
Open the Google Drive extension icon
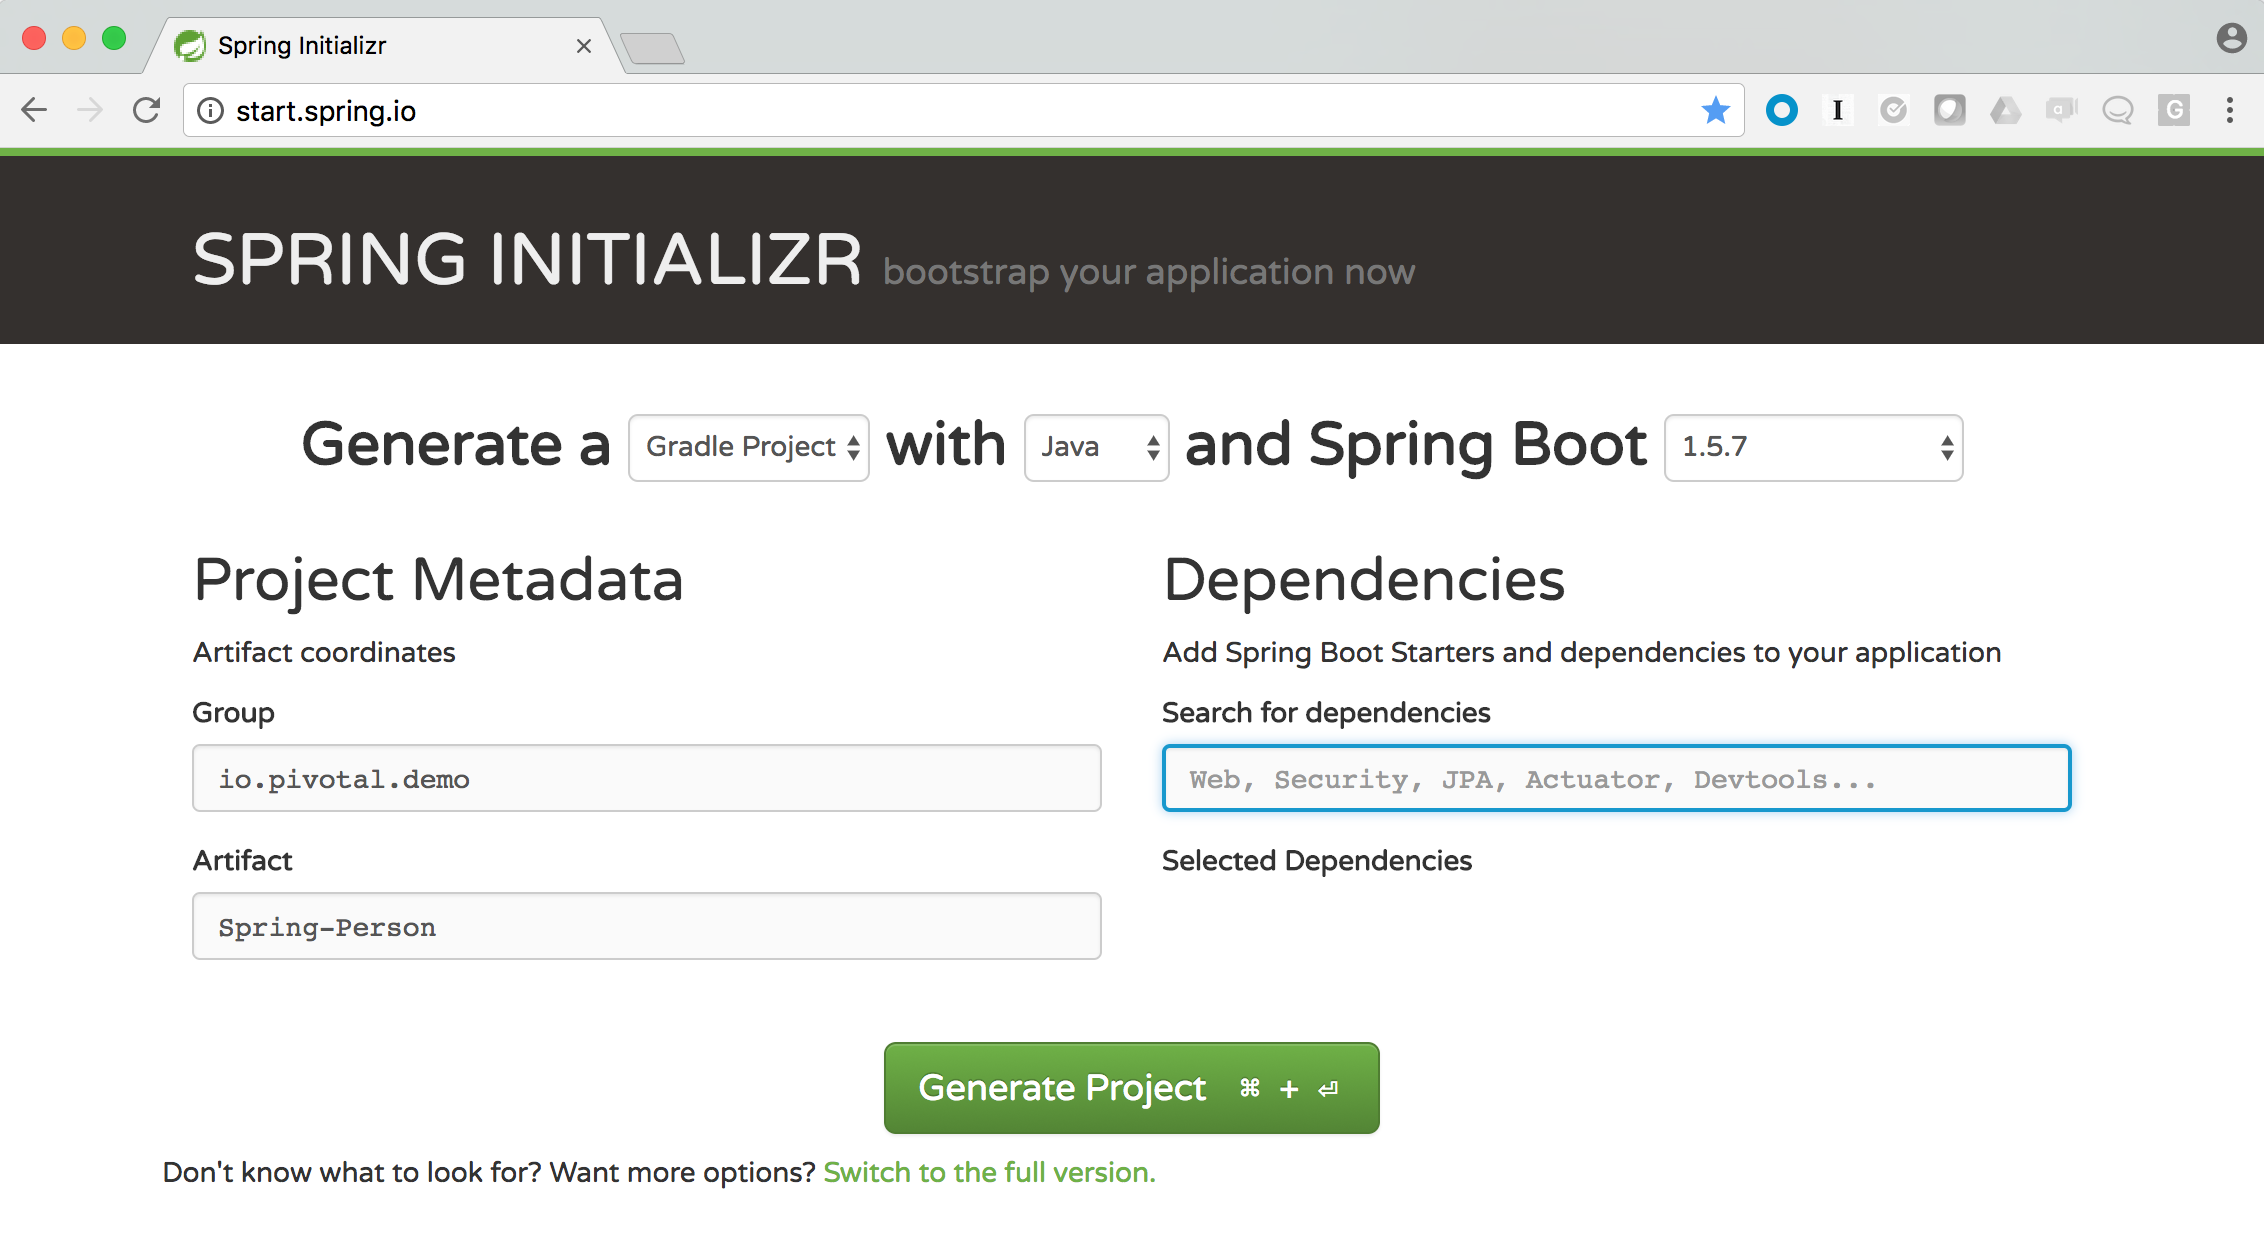pyautogui.click(x=2006, y=110)
